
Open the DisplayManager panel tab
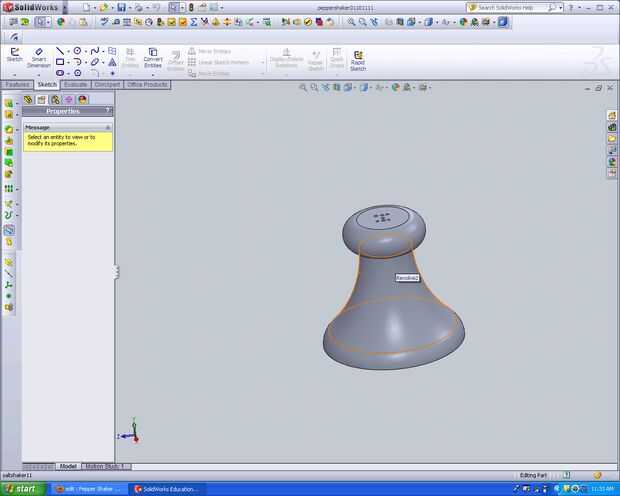coord(82,100)
